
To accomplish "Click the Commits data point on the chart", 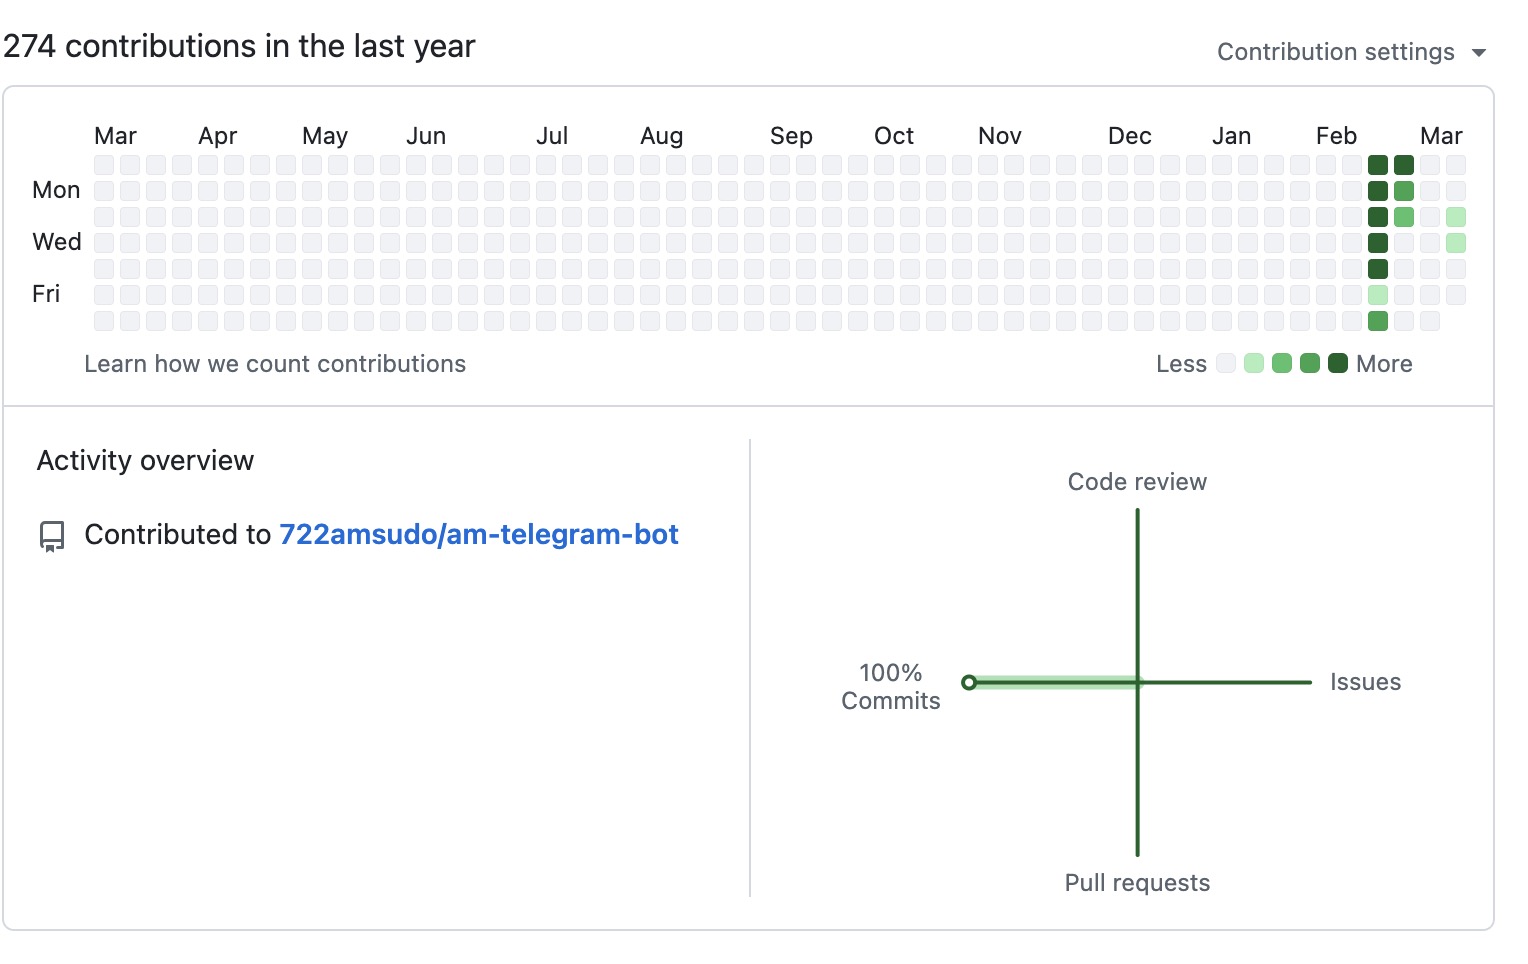I will (968, 683).
